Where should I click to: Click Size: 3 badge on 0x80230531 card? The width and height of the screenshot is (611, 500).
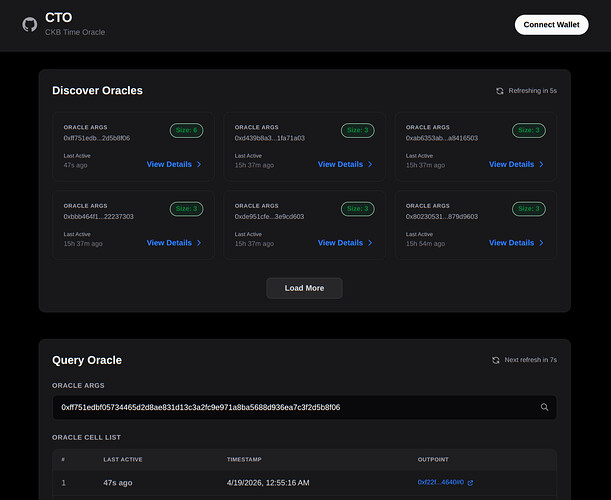coord(529,209)
